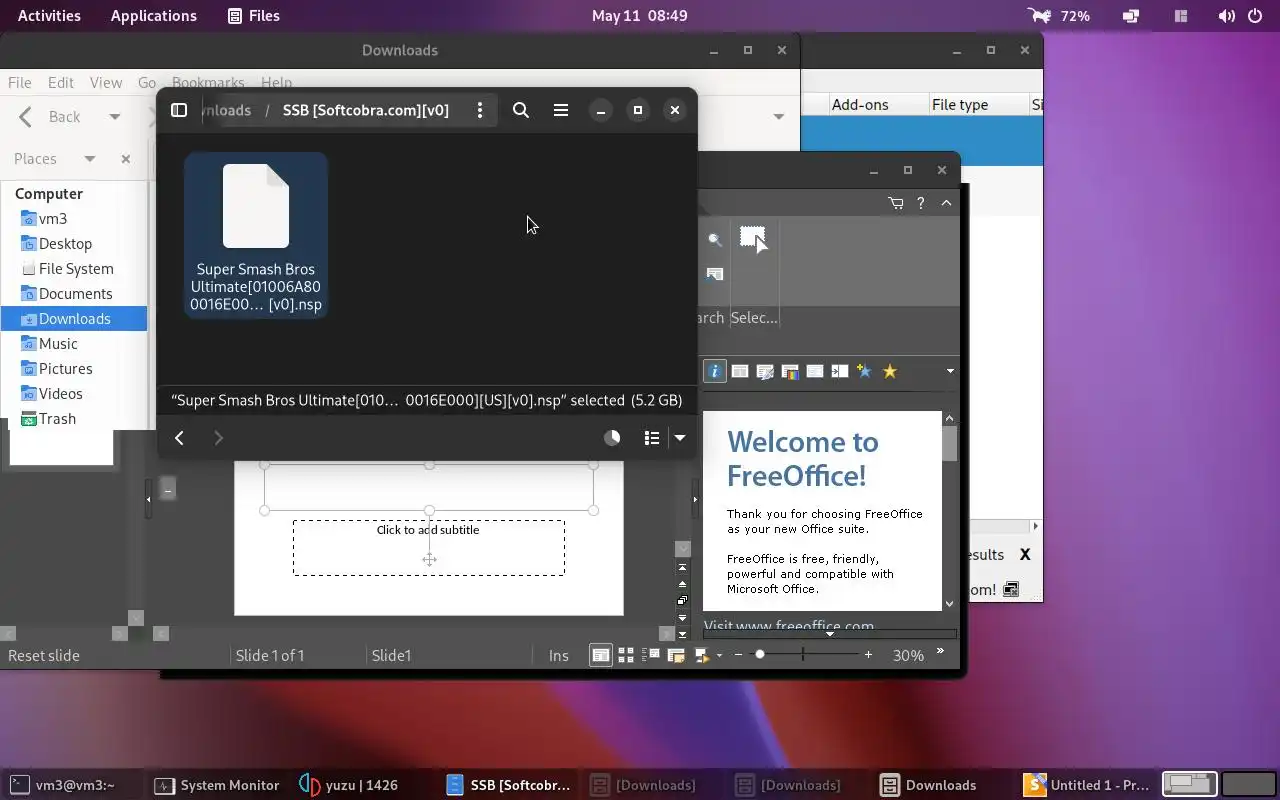
Task: Close results bar with the X button
Action: coord(1025,554)
